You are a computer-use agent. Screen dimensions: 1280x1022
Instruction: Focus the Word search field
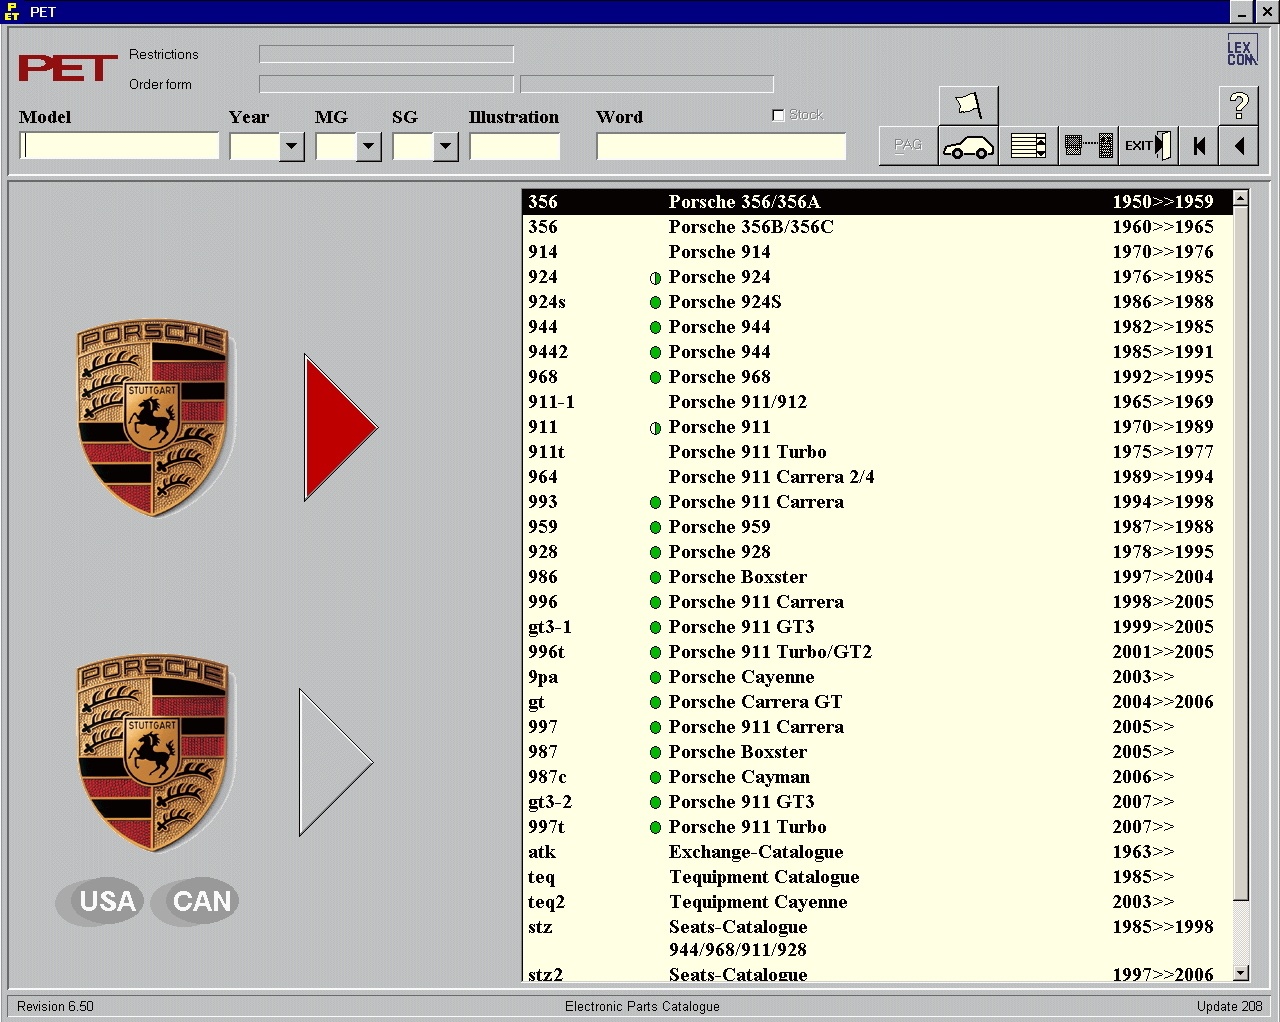click(x=721, y=146)
